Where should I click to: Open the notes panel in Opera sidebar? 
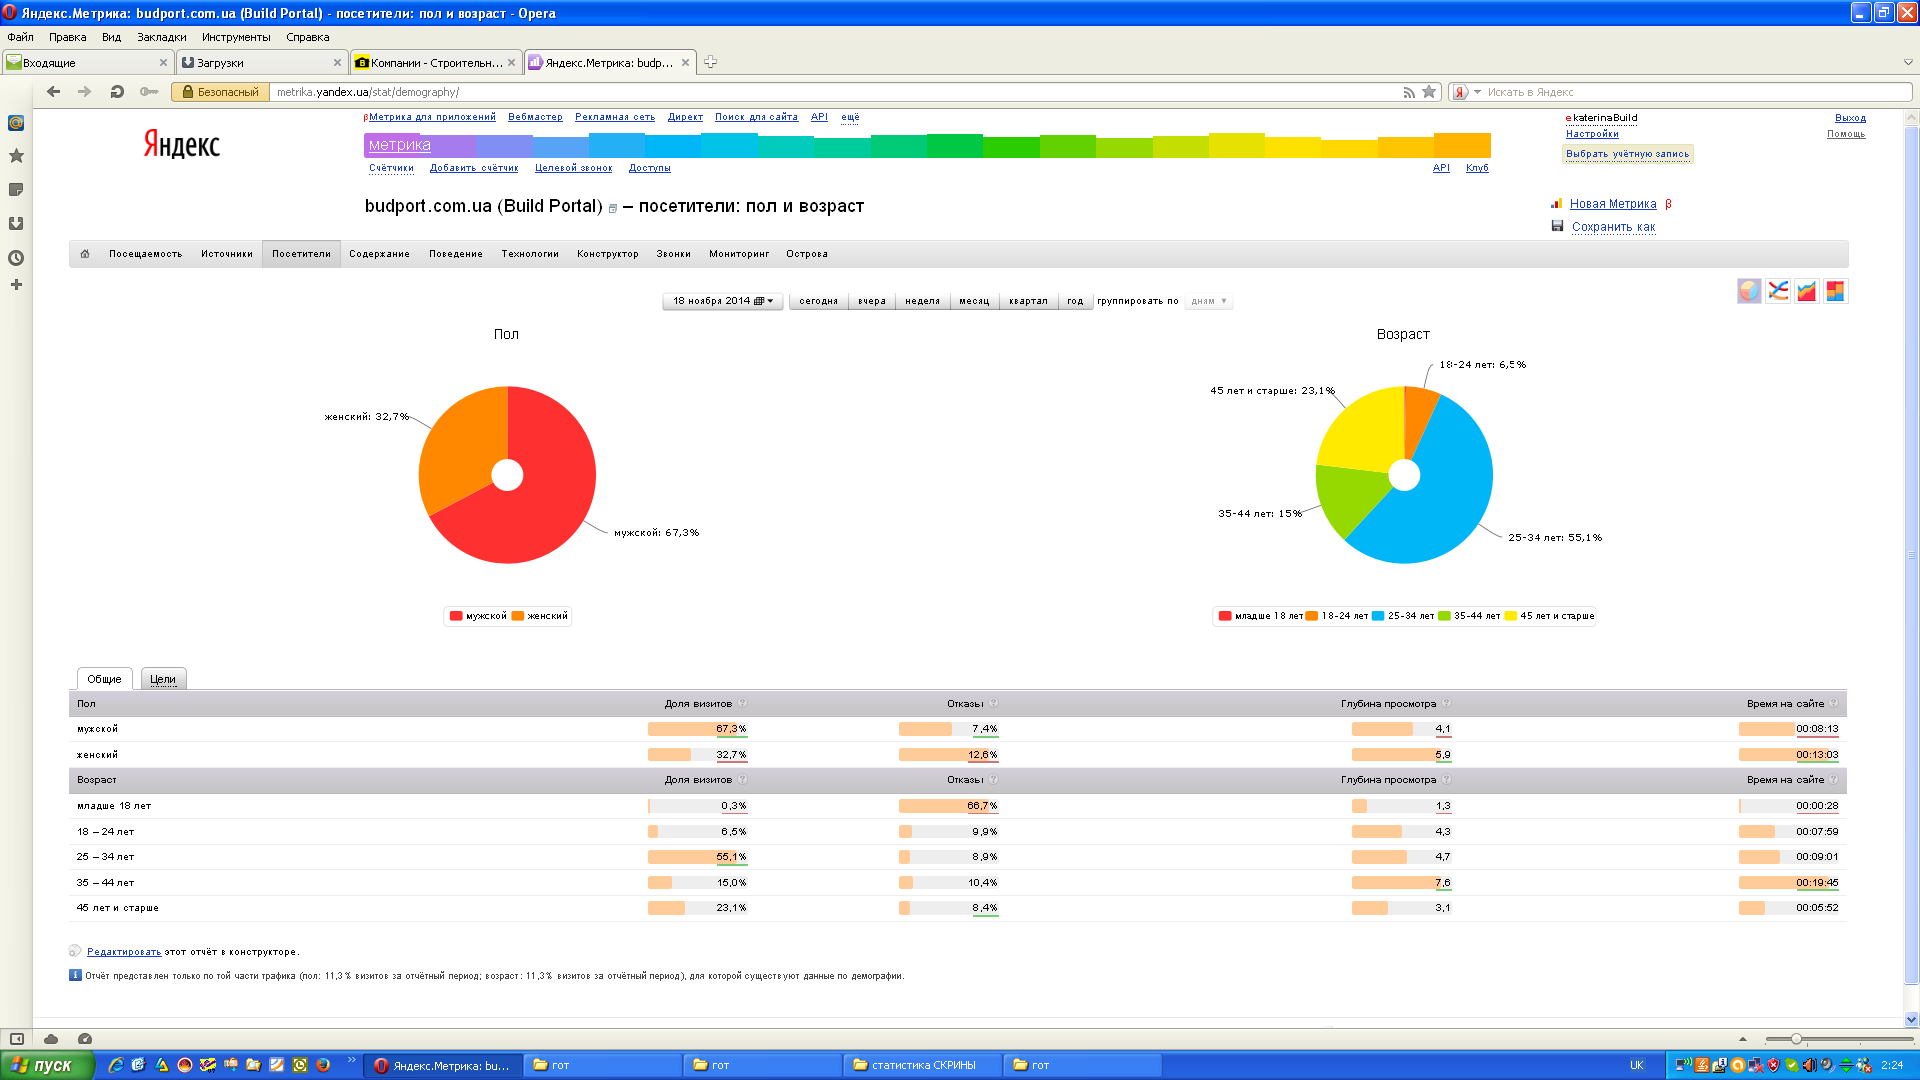[x=16, y=190]
